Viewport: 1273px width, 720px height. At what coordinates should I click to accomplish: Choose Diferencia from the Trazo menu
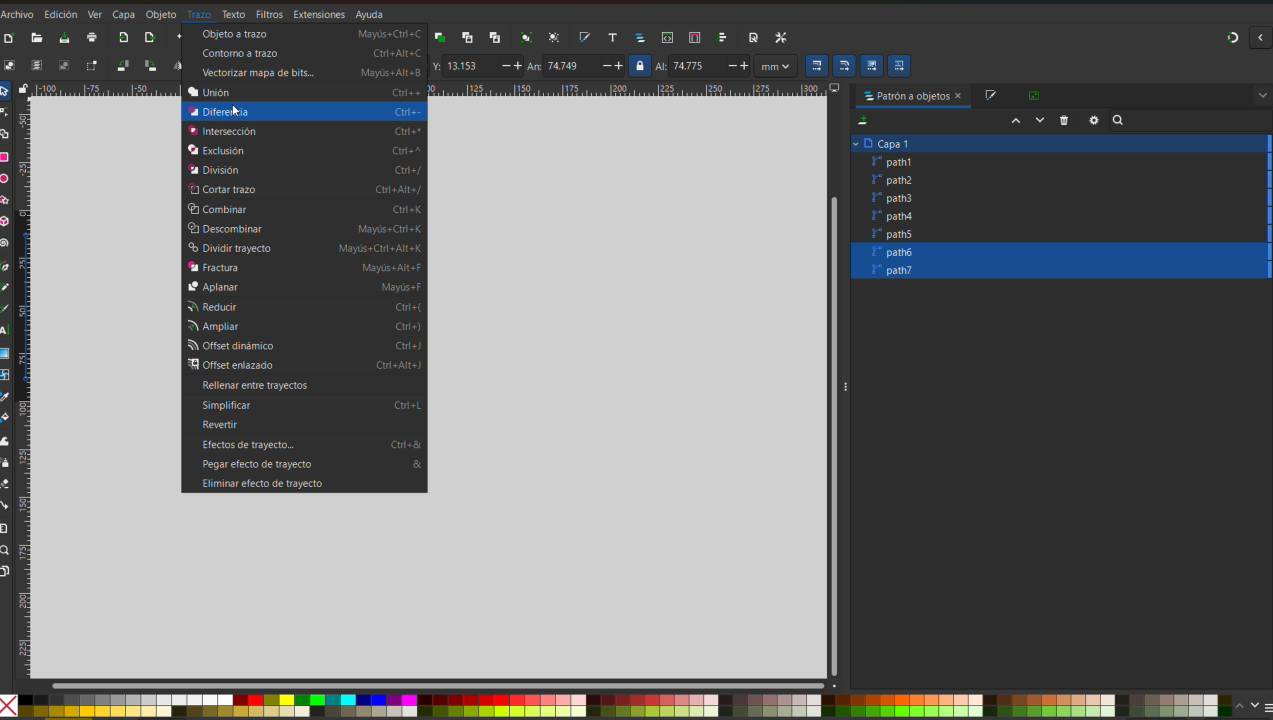pyautogui.click(x=304, y=112)
